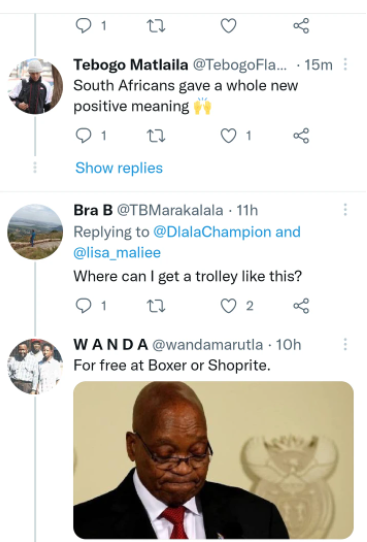Open more options for WANDA's tweet
This screenshot has width=367, height=542.
[345, 344]
